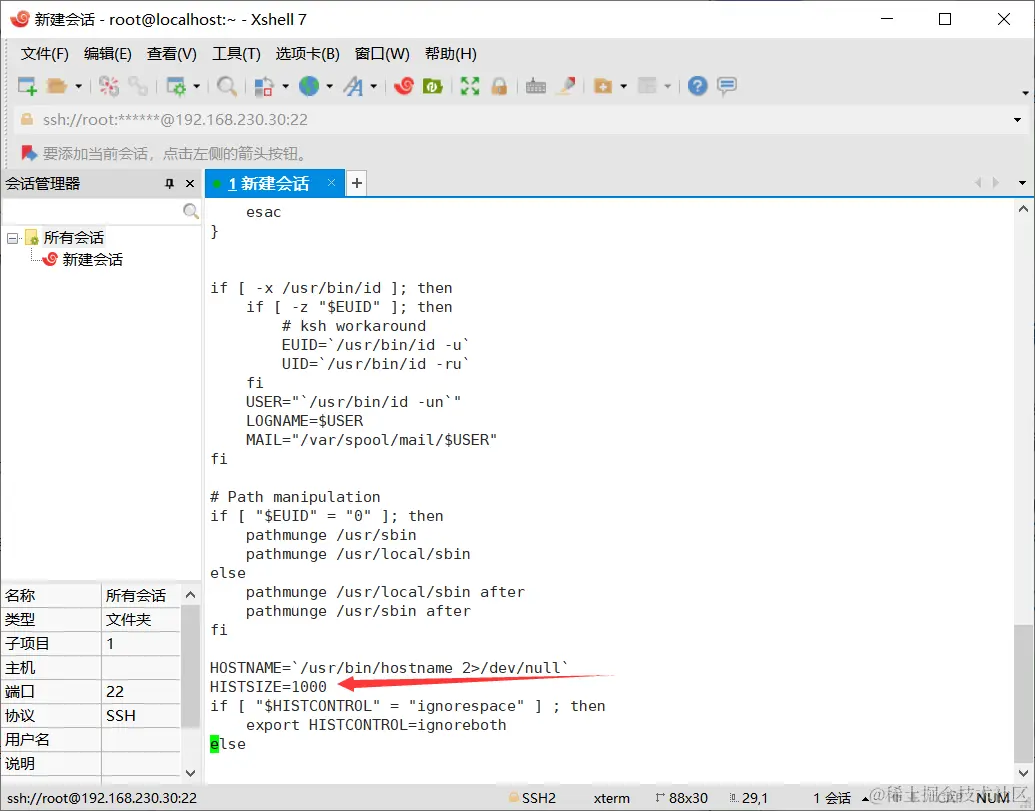This screenshot has height=811, width=1035.
Task: Click the red Xshell swirl toolbar icon
Action: pyautogui.click(x=403, y=86)
